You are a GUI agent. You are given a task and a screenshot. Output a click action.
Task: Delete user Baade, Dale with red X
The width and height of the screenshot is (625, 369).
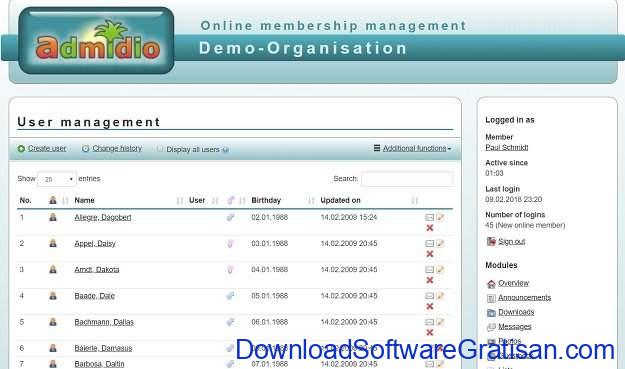[430, 306]
